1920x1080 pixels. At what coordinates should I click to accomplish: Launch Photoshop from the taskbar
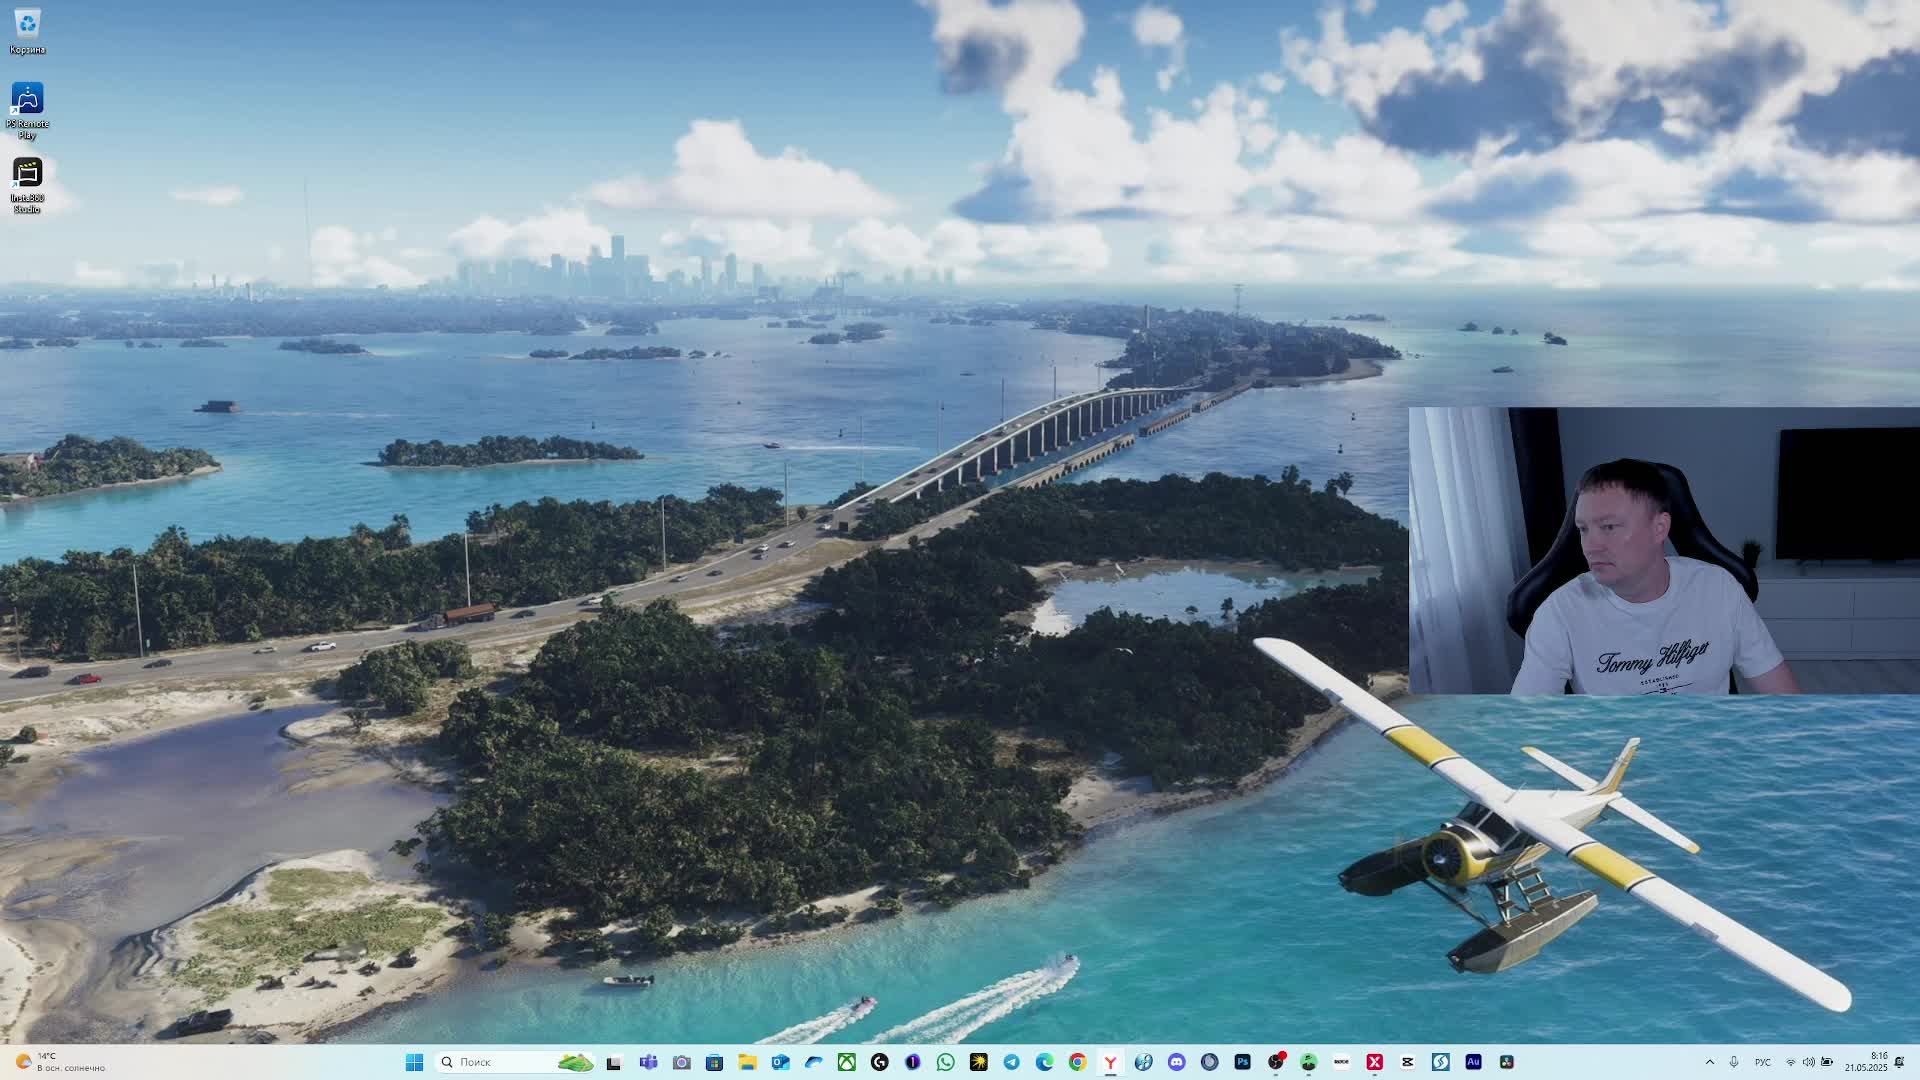click(x=1242, y=1062)
